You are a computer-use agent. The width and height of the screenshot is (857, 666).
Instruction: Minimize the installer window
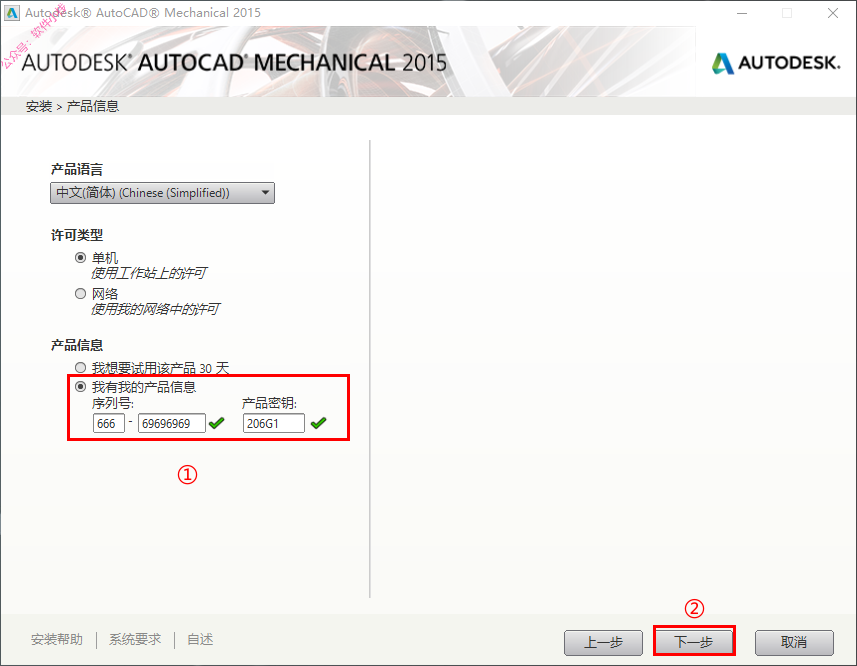[x=742, y=13]
